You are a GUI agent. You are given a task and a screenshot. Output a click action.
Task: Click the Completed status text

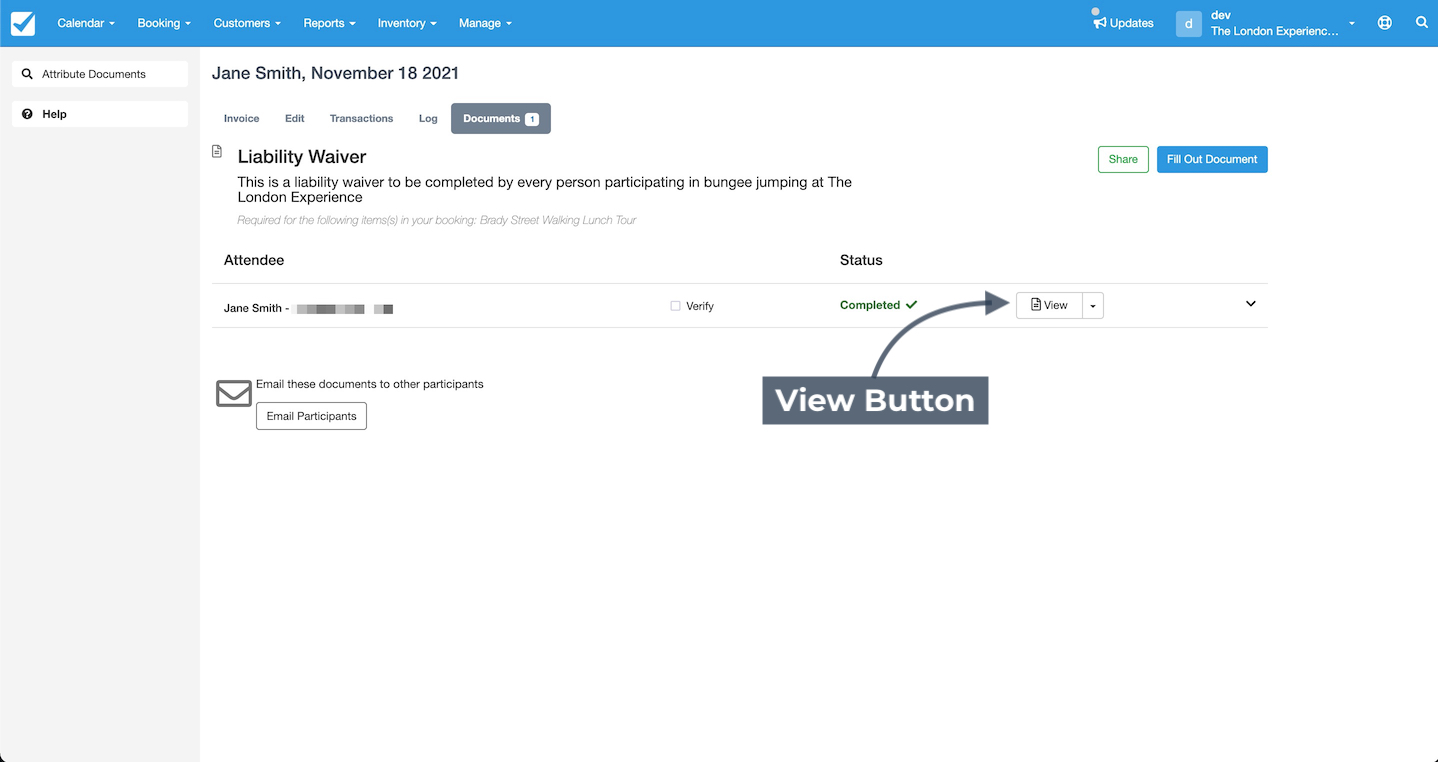(x=870, y=305)
